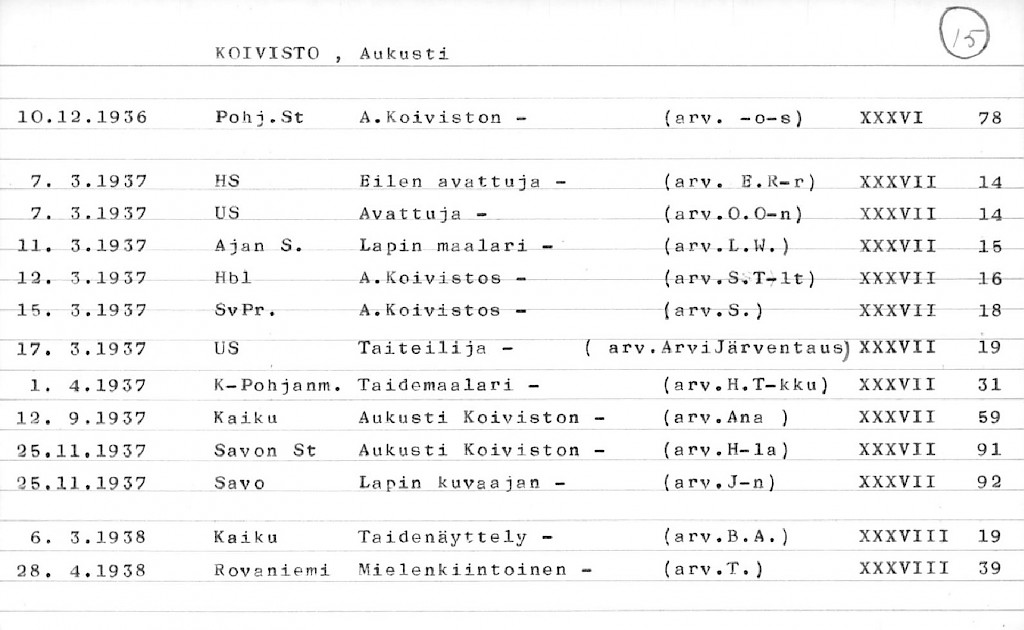The image size is (1024, 630).
Task: Click the 'Taidemaalari' entry title
Action: click(435, 385)
